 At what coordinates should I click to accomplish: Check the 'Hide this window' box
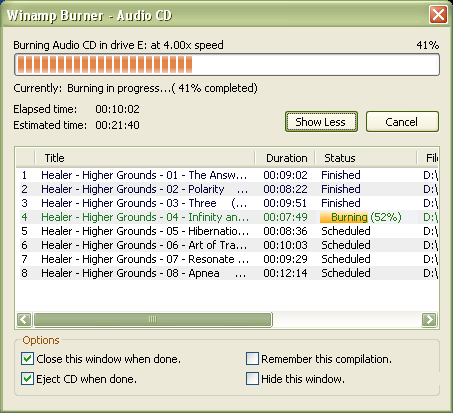[252, 379]
